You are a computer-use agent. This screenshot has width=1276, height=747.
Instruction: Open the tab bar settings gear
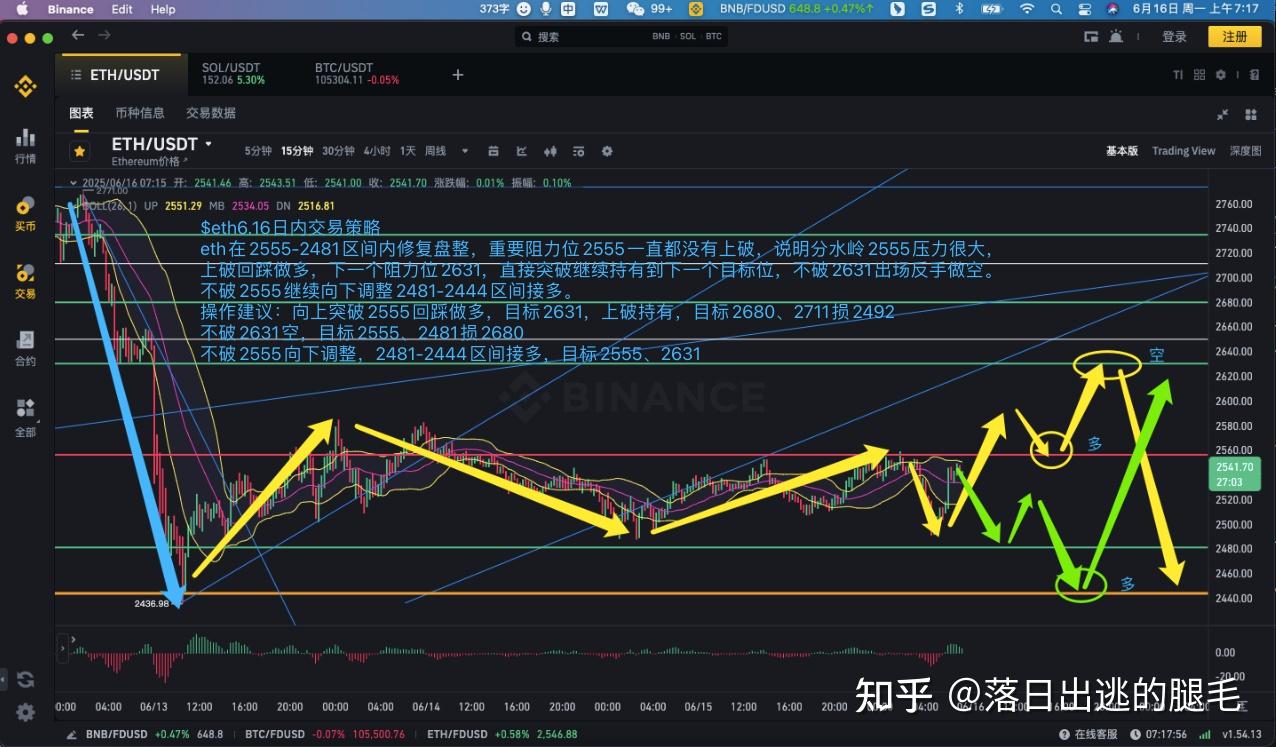click(1221, 75)
